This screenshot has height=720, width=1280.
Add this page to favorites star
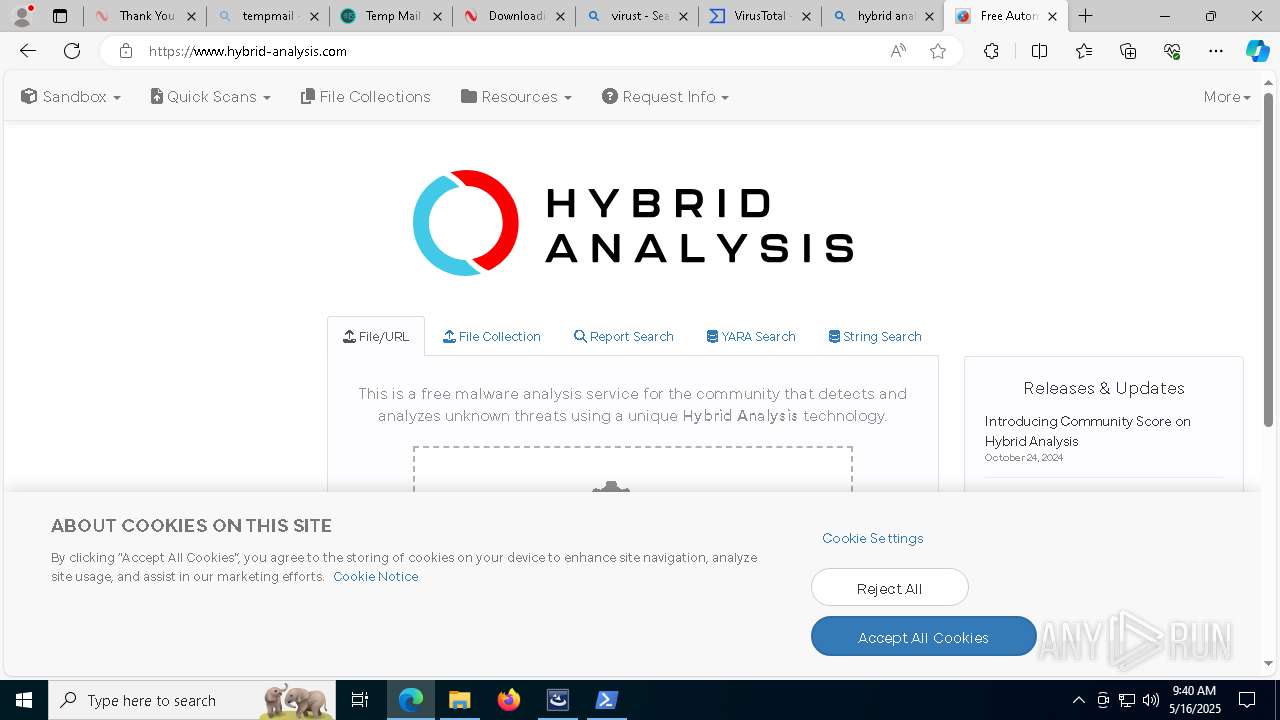tap(938, 51)
